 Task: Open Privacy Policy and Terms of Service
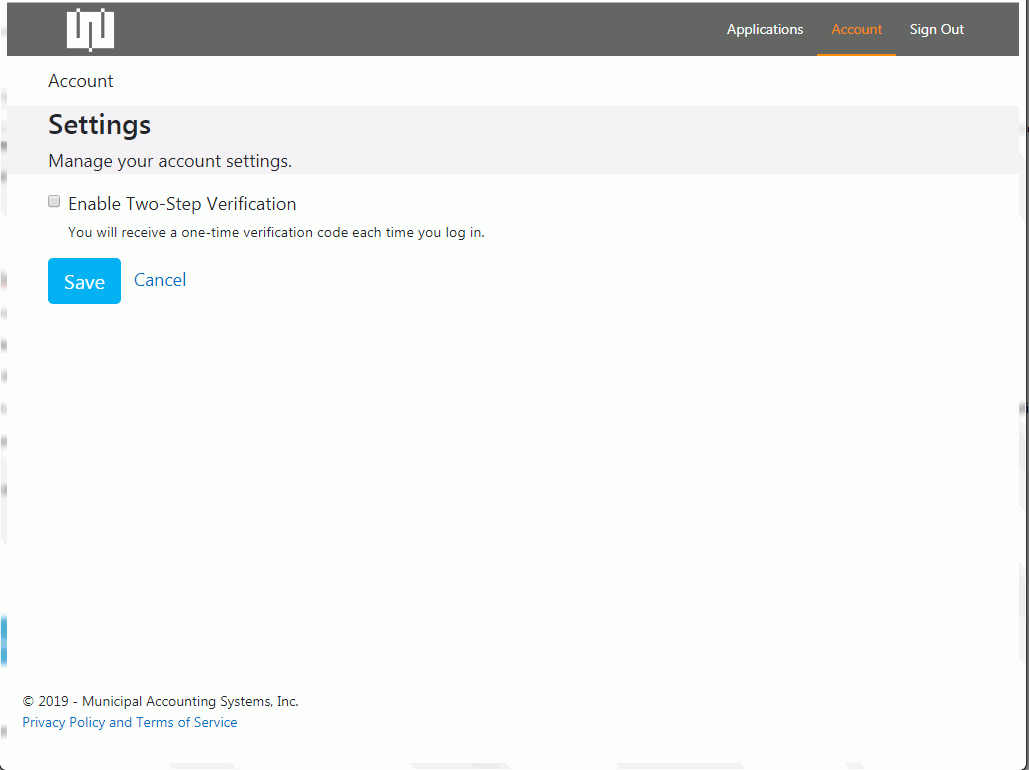130,722
